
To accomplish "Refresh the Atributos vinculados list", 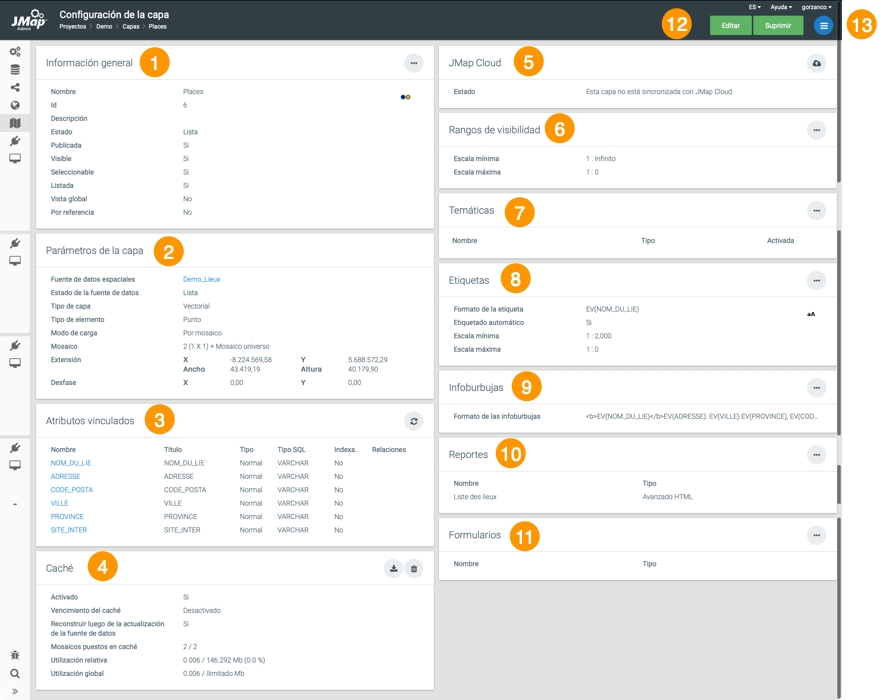I will pyautogui.click(x=413, y=421).
